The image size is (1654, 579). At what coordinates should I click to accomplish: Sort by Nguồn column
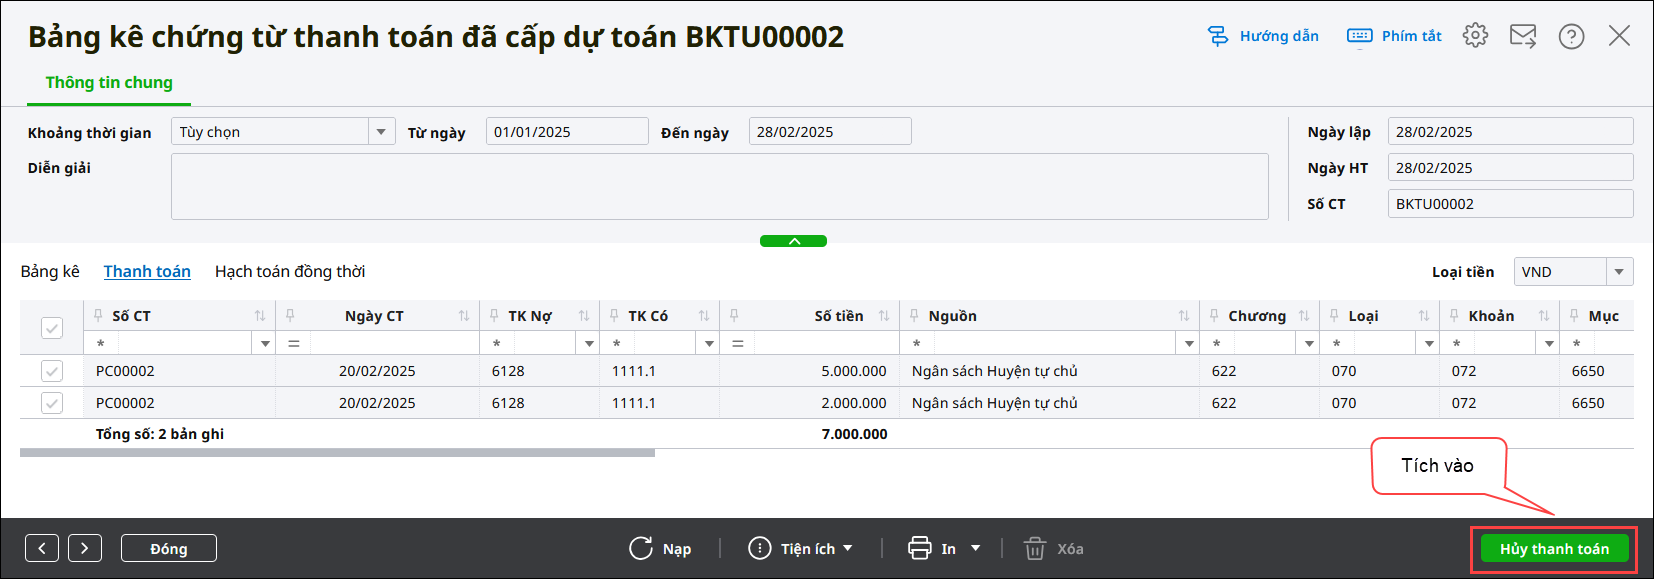(x=1184, y=315)
